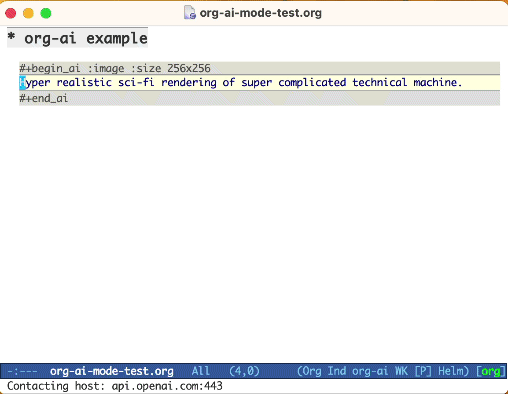Click the echo area message "Contacting host"
The height and width of the screenshot is (394, 508).
pyautogui.click(x=56, y=386)
